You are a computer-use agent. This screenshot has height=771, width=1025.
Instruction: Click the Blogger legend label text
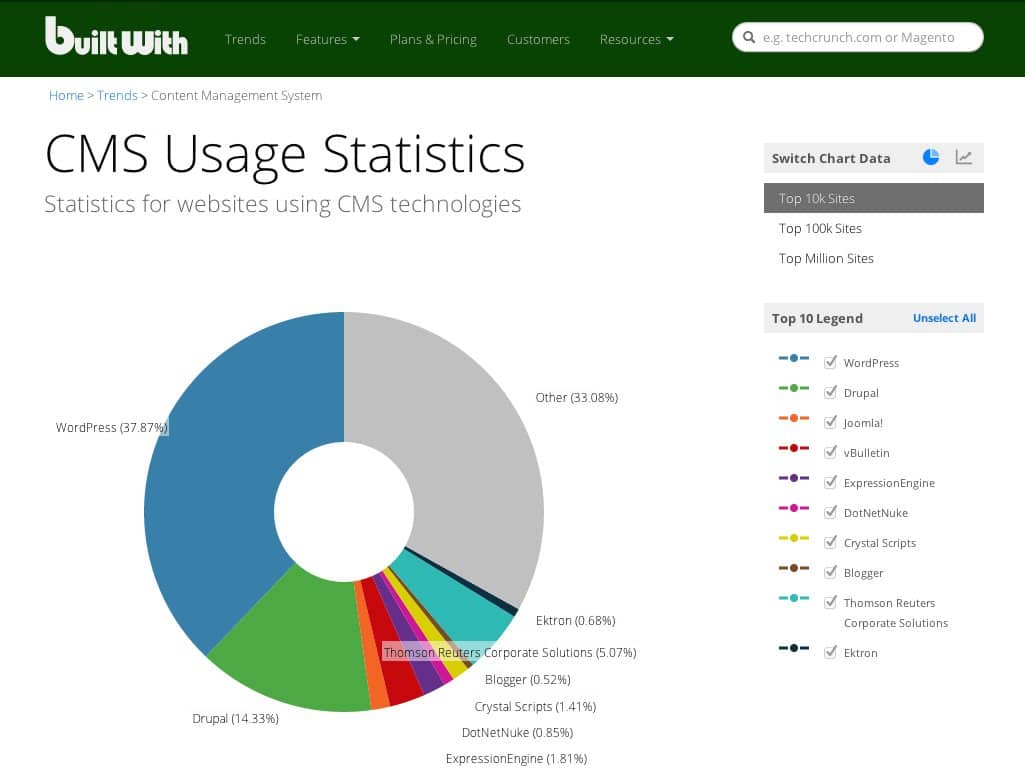863,573
